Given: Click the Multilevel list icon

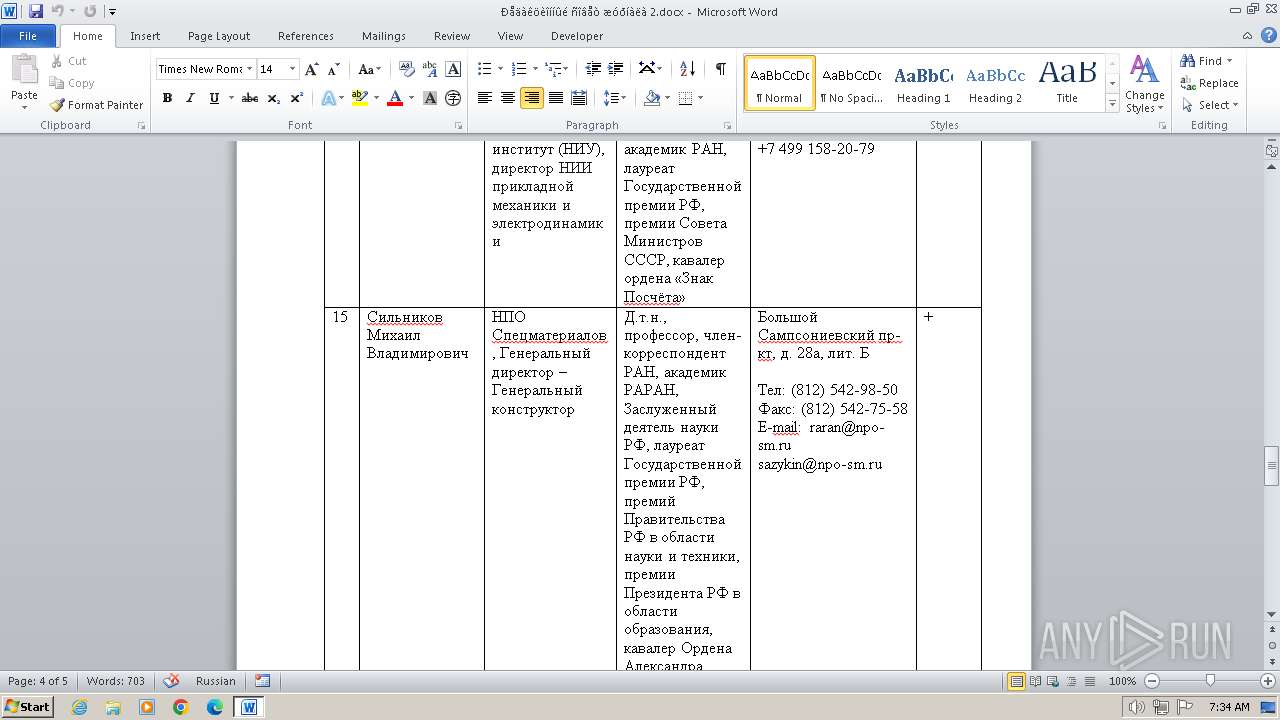Looking at the screenshot, I should coord(553,69).
